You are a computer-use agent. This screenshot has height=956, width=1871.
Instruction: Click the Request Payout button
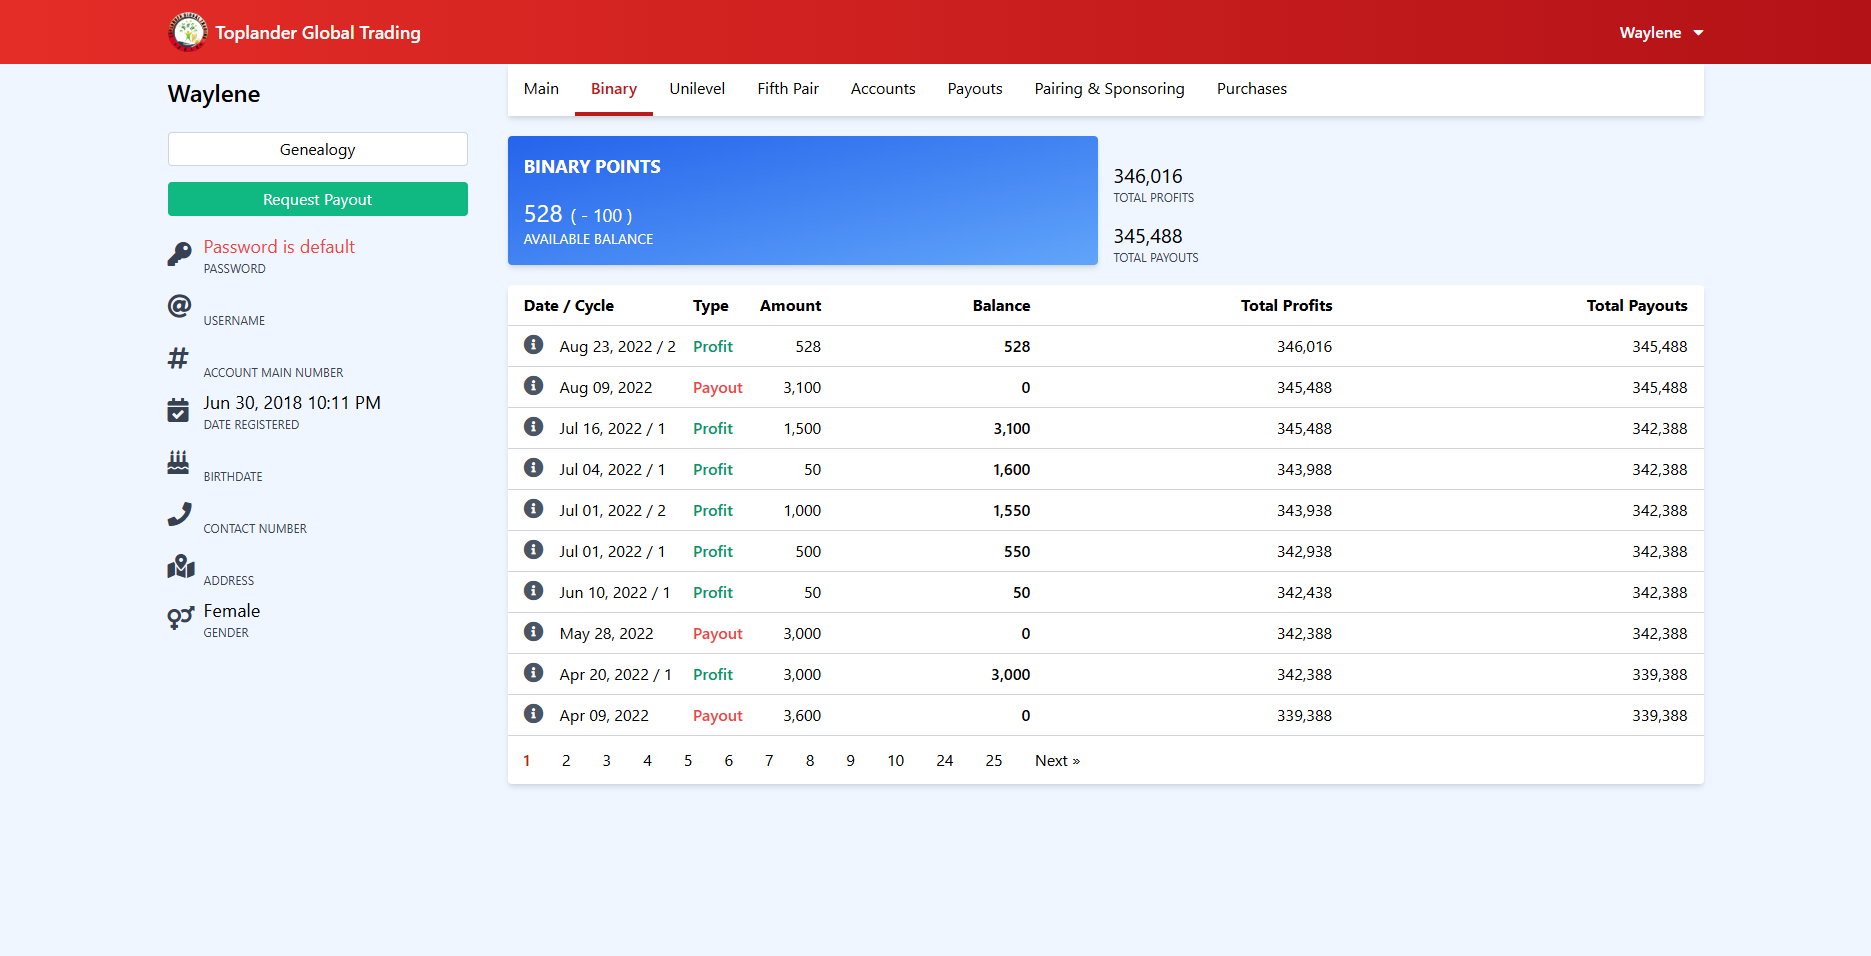317,199
